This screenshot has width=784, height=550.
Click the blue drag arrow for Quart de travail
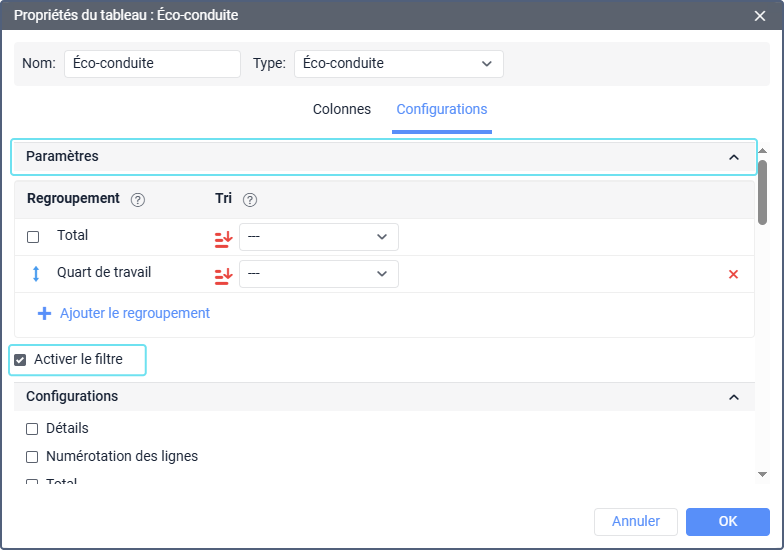click(x=34, y=273)
